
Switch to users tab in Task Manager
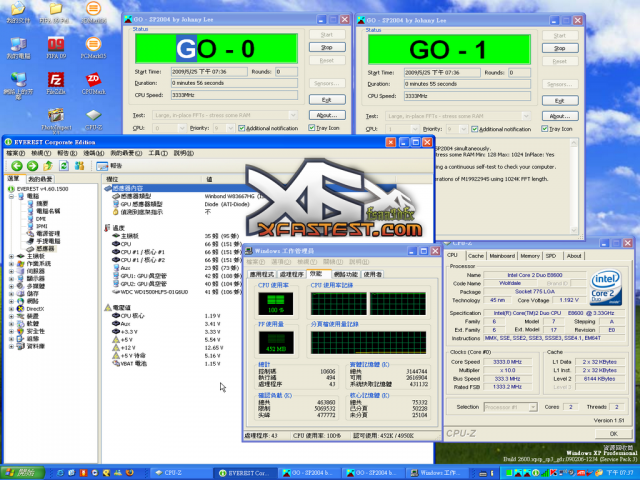click(372, 274)
